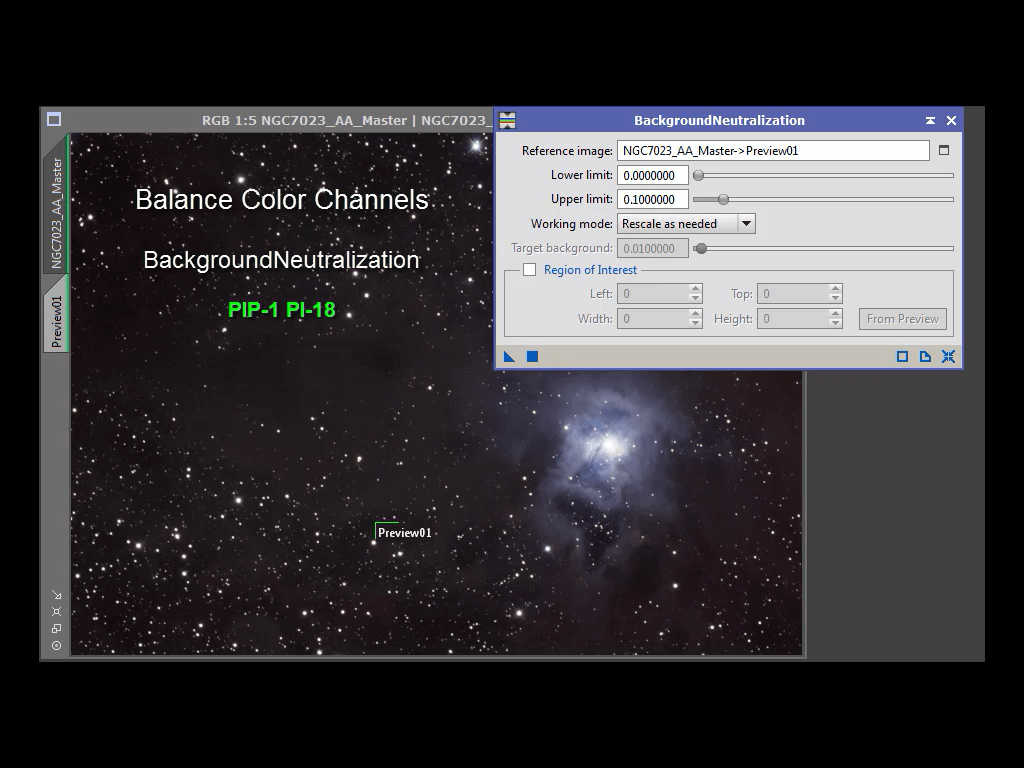1024x768 pixels.
Task: Click the fit view icon in image sidebar
Action: [56, 611]
